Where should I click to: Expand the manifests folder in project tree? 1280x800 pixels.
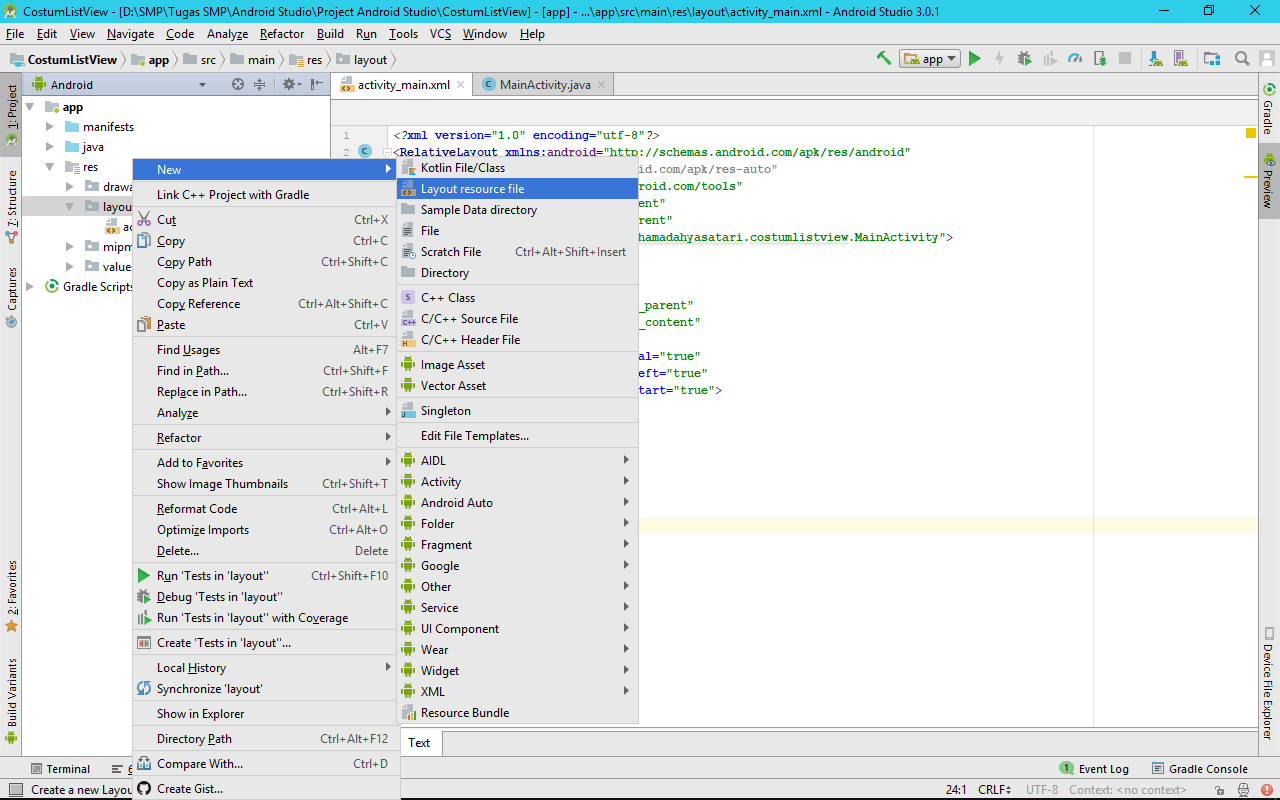pyautogui.click(x=48, y=126)
